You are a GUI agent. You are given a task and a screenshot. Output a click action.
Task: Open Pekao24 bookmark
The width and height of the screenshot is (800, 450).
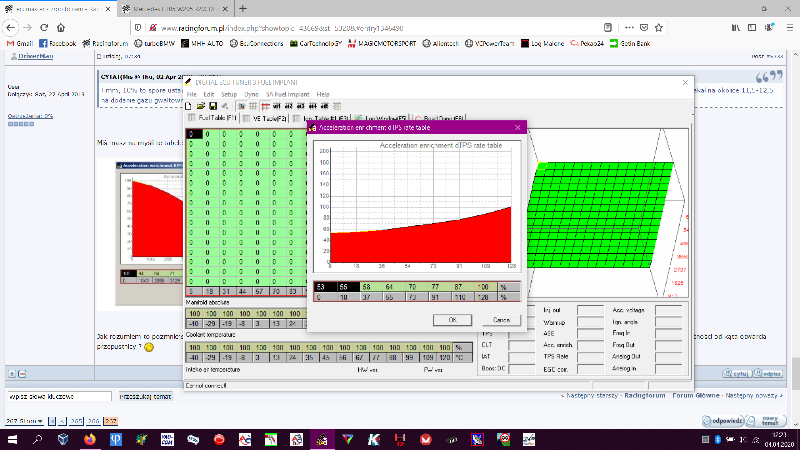point(587,43)
